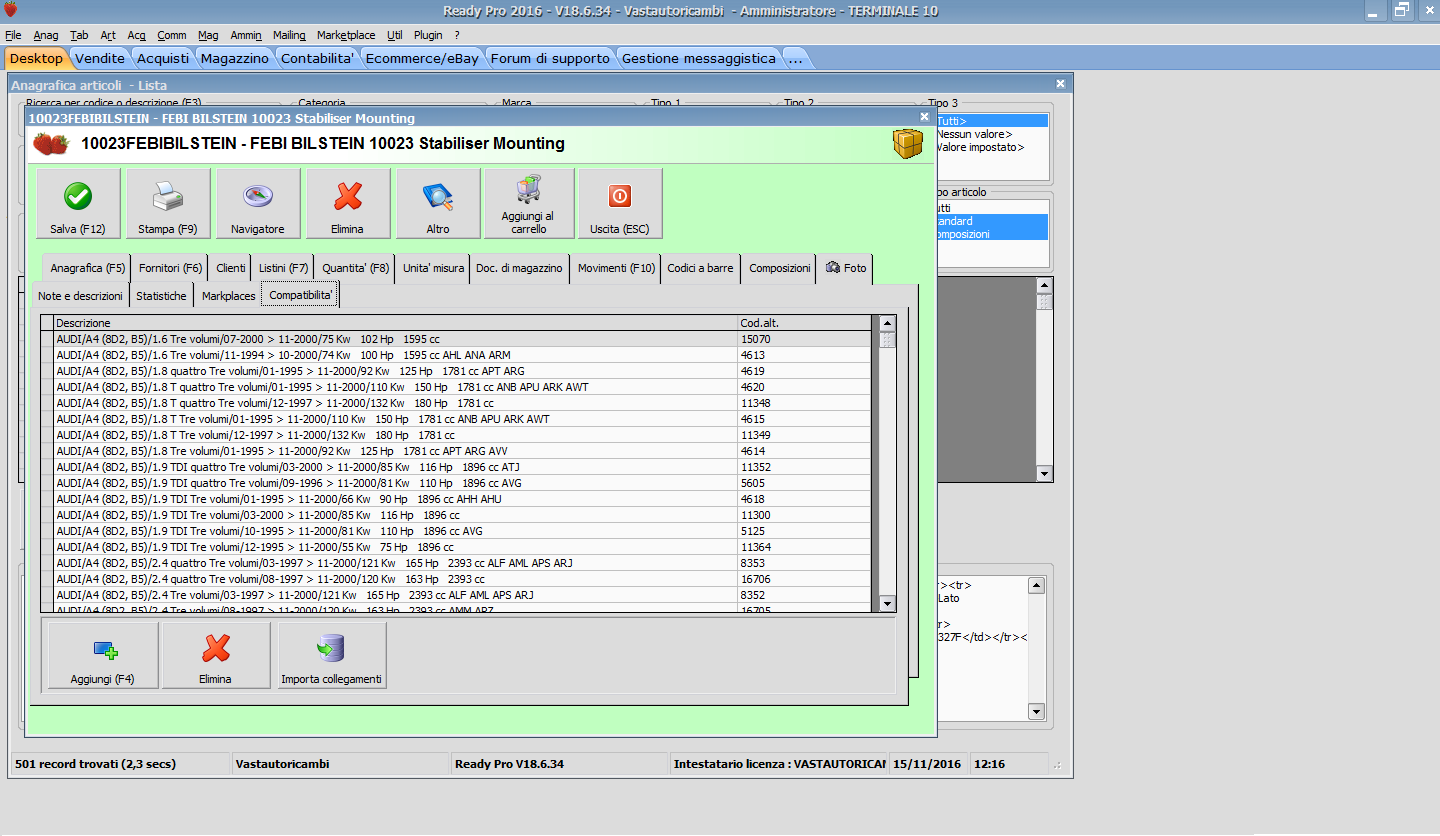Select 'Valore impostato' in the Tipo 3 list
Viewport: 1440px width, 836px height.
[x=980, y=147]
